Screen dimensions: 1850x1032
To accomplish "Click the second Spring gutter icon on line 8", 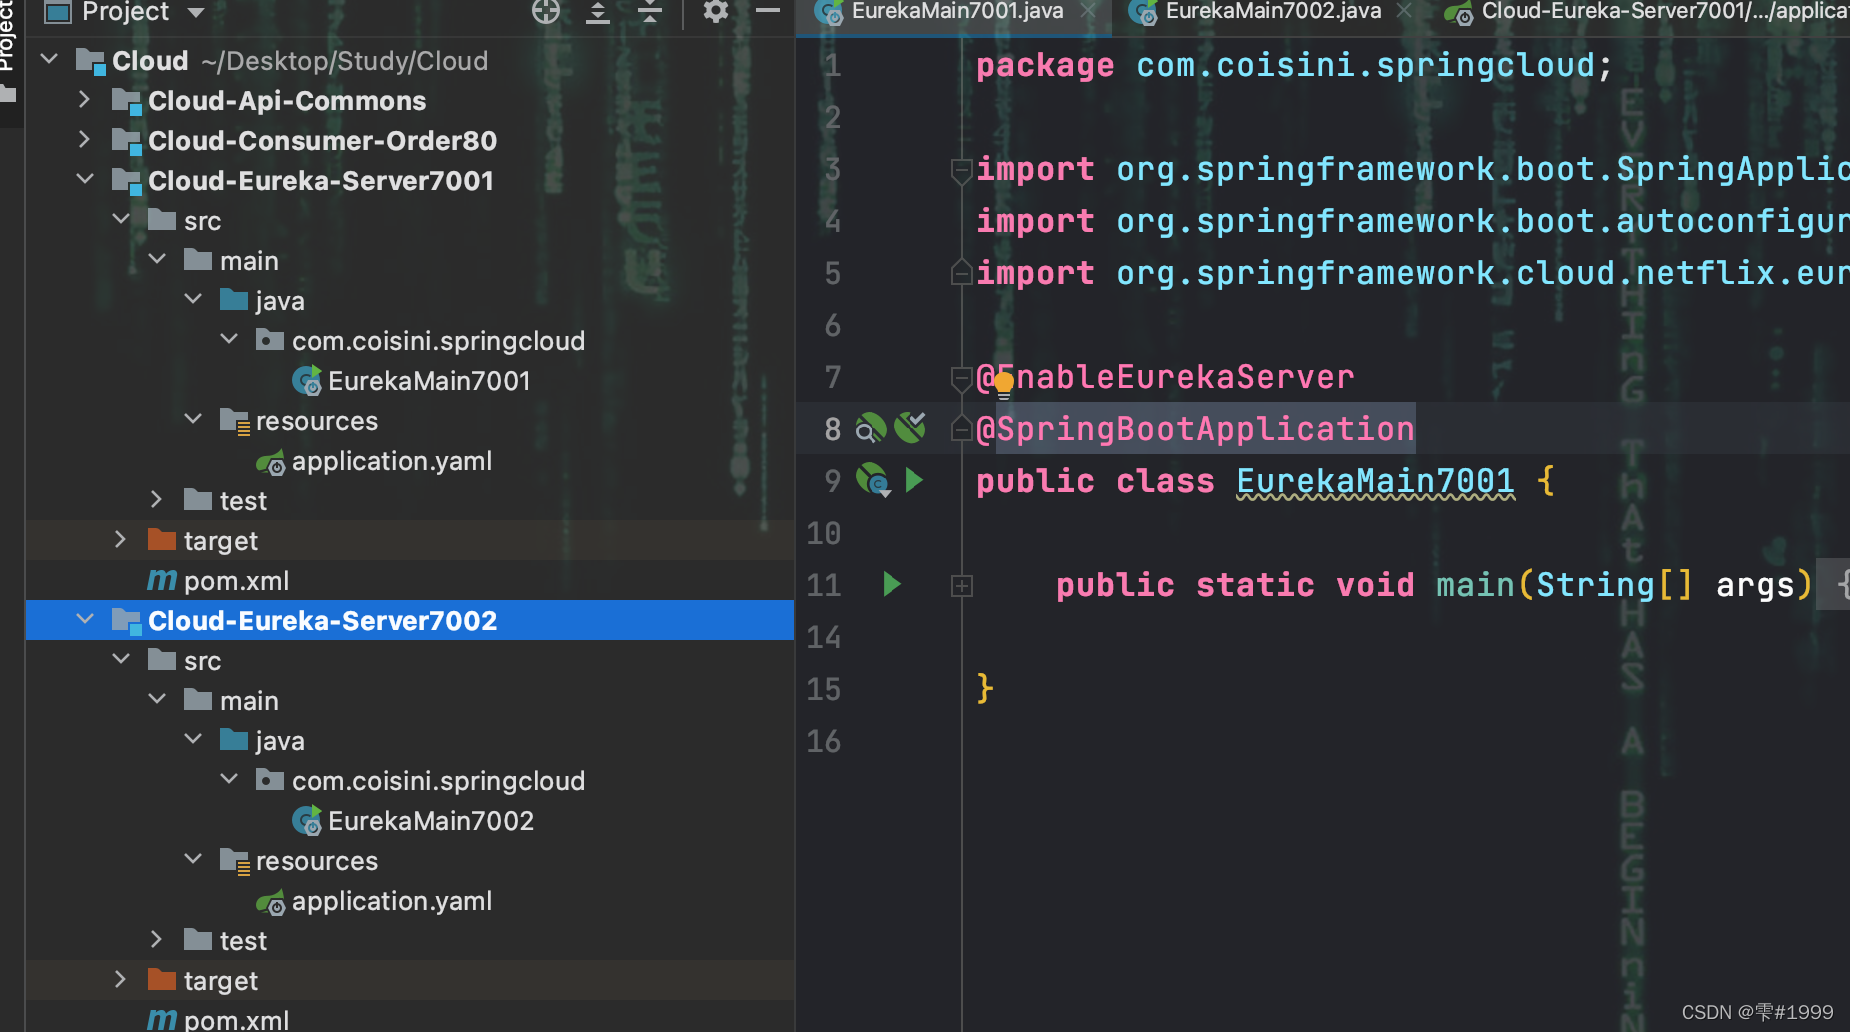I will tap(910, 427).
